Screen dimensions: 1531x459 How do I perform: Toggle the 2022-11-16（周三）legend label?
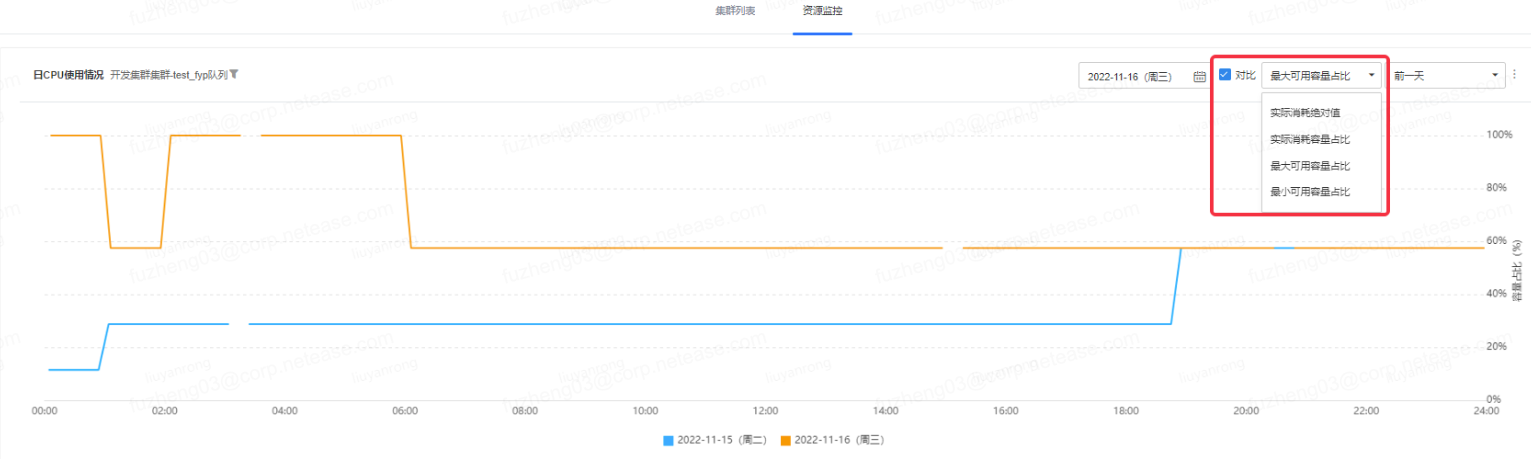coord(838,440)
